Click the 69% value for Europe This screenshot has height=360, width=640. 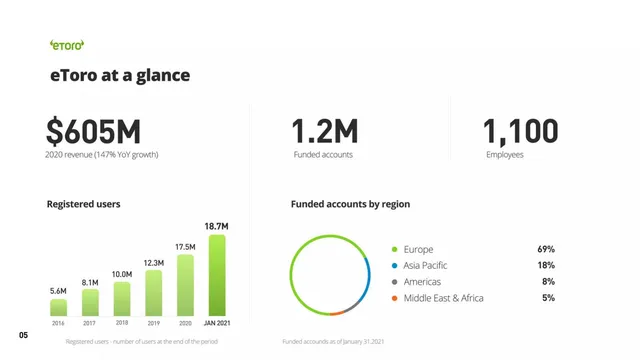tap(546, 249)
